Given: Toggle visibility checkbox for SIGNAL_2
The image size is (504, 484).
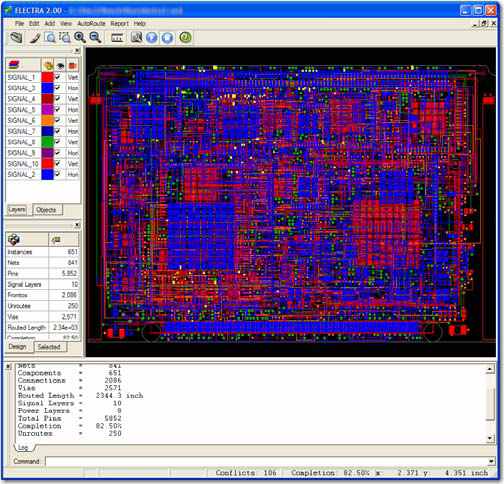Looking at the screenshot, I should pyautogui.click(x=58, y=174).
